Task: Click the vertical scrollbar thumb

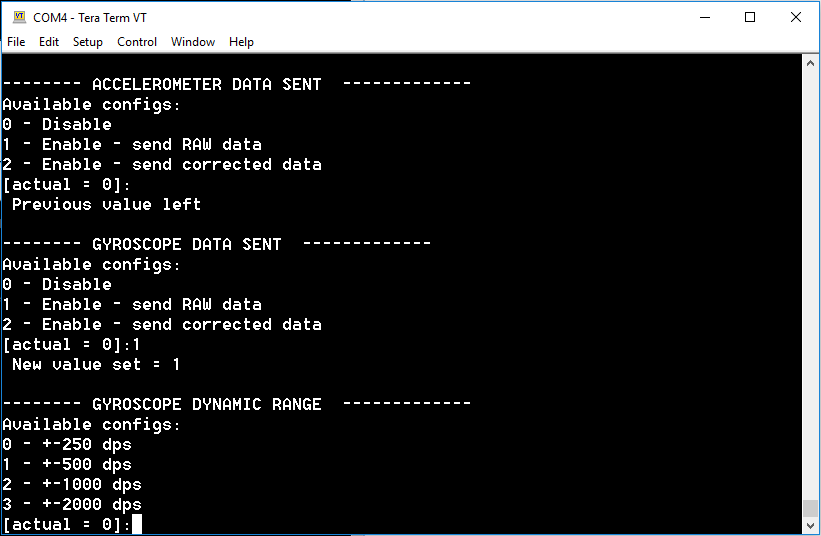Action: 810,508
